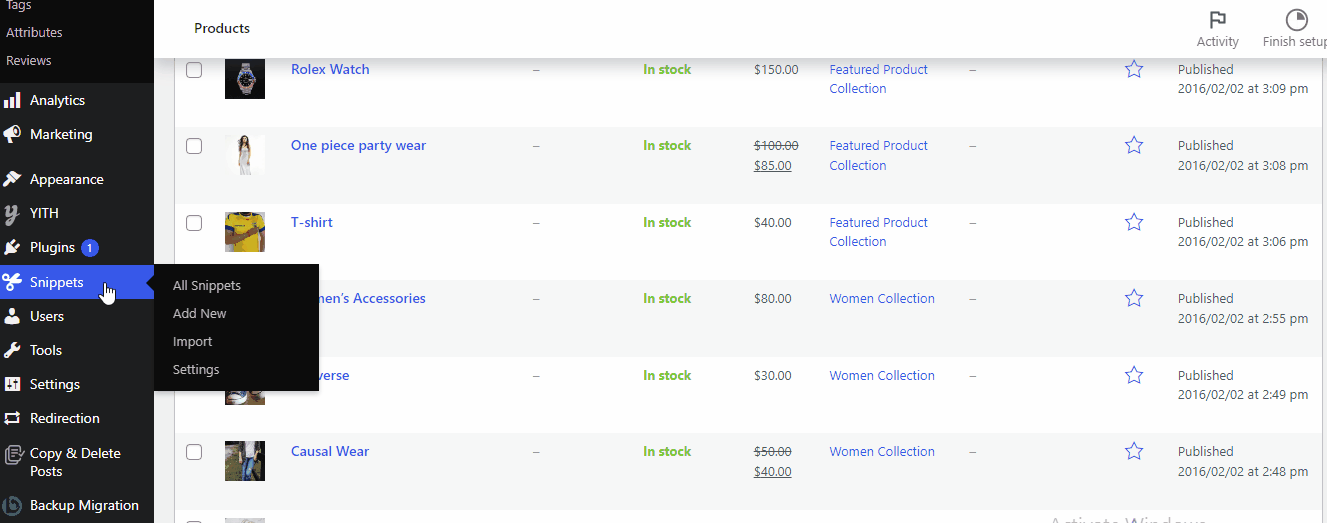
Task: Click the Rolex Watch product thumbnail
Action: [x=245, y=78]
